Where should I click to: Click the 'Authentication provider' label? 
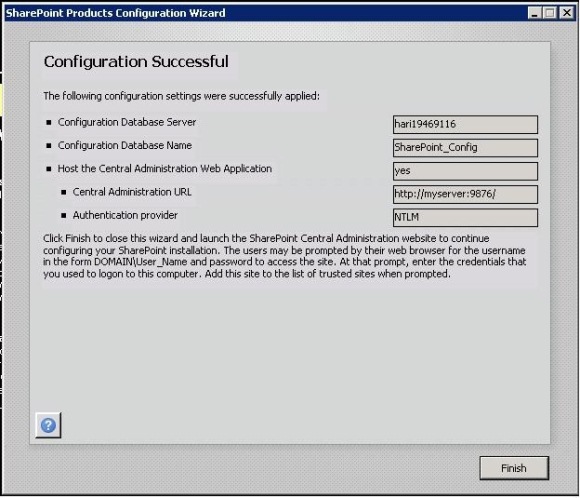pos(125,215)
